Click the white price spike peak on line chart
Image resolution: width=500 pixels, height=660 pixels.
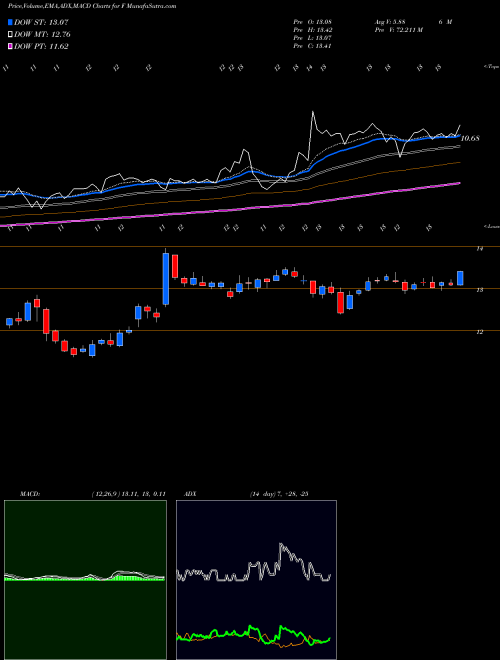[313, 113]
